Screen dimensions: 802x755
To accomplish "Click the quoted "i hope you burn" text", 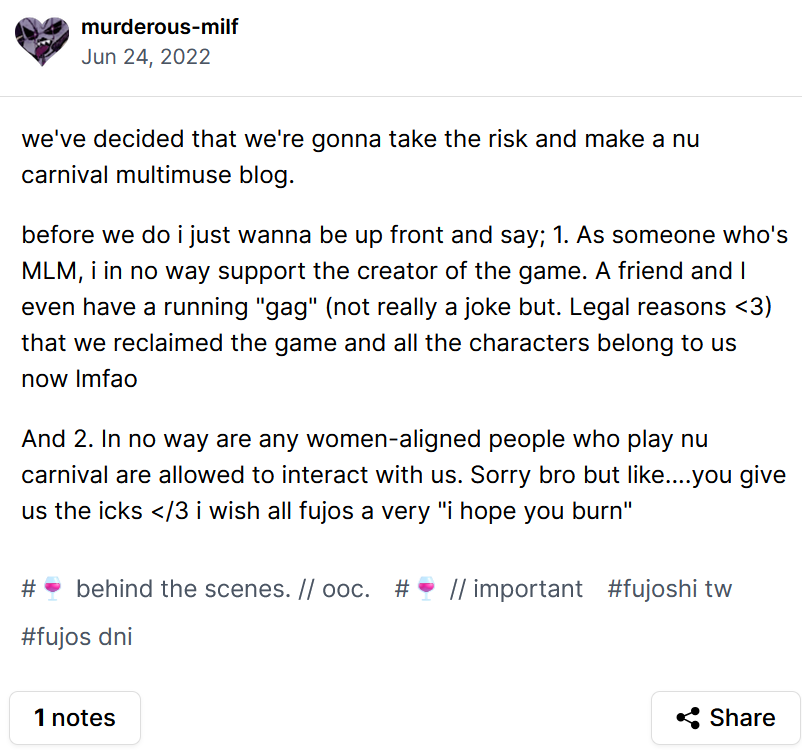I will (533, 512).
